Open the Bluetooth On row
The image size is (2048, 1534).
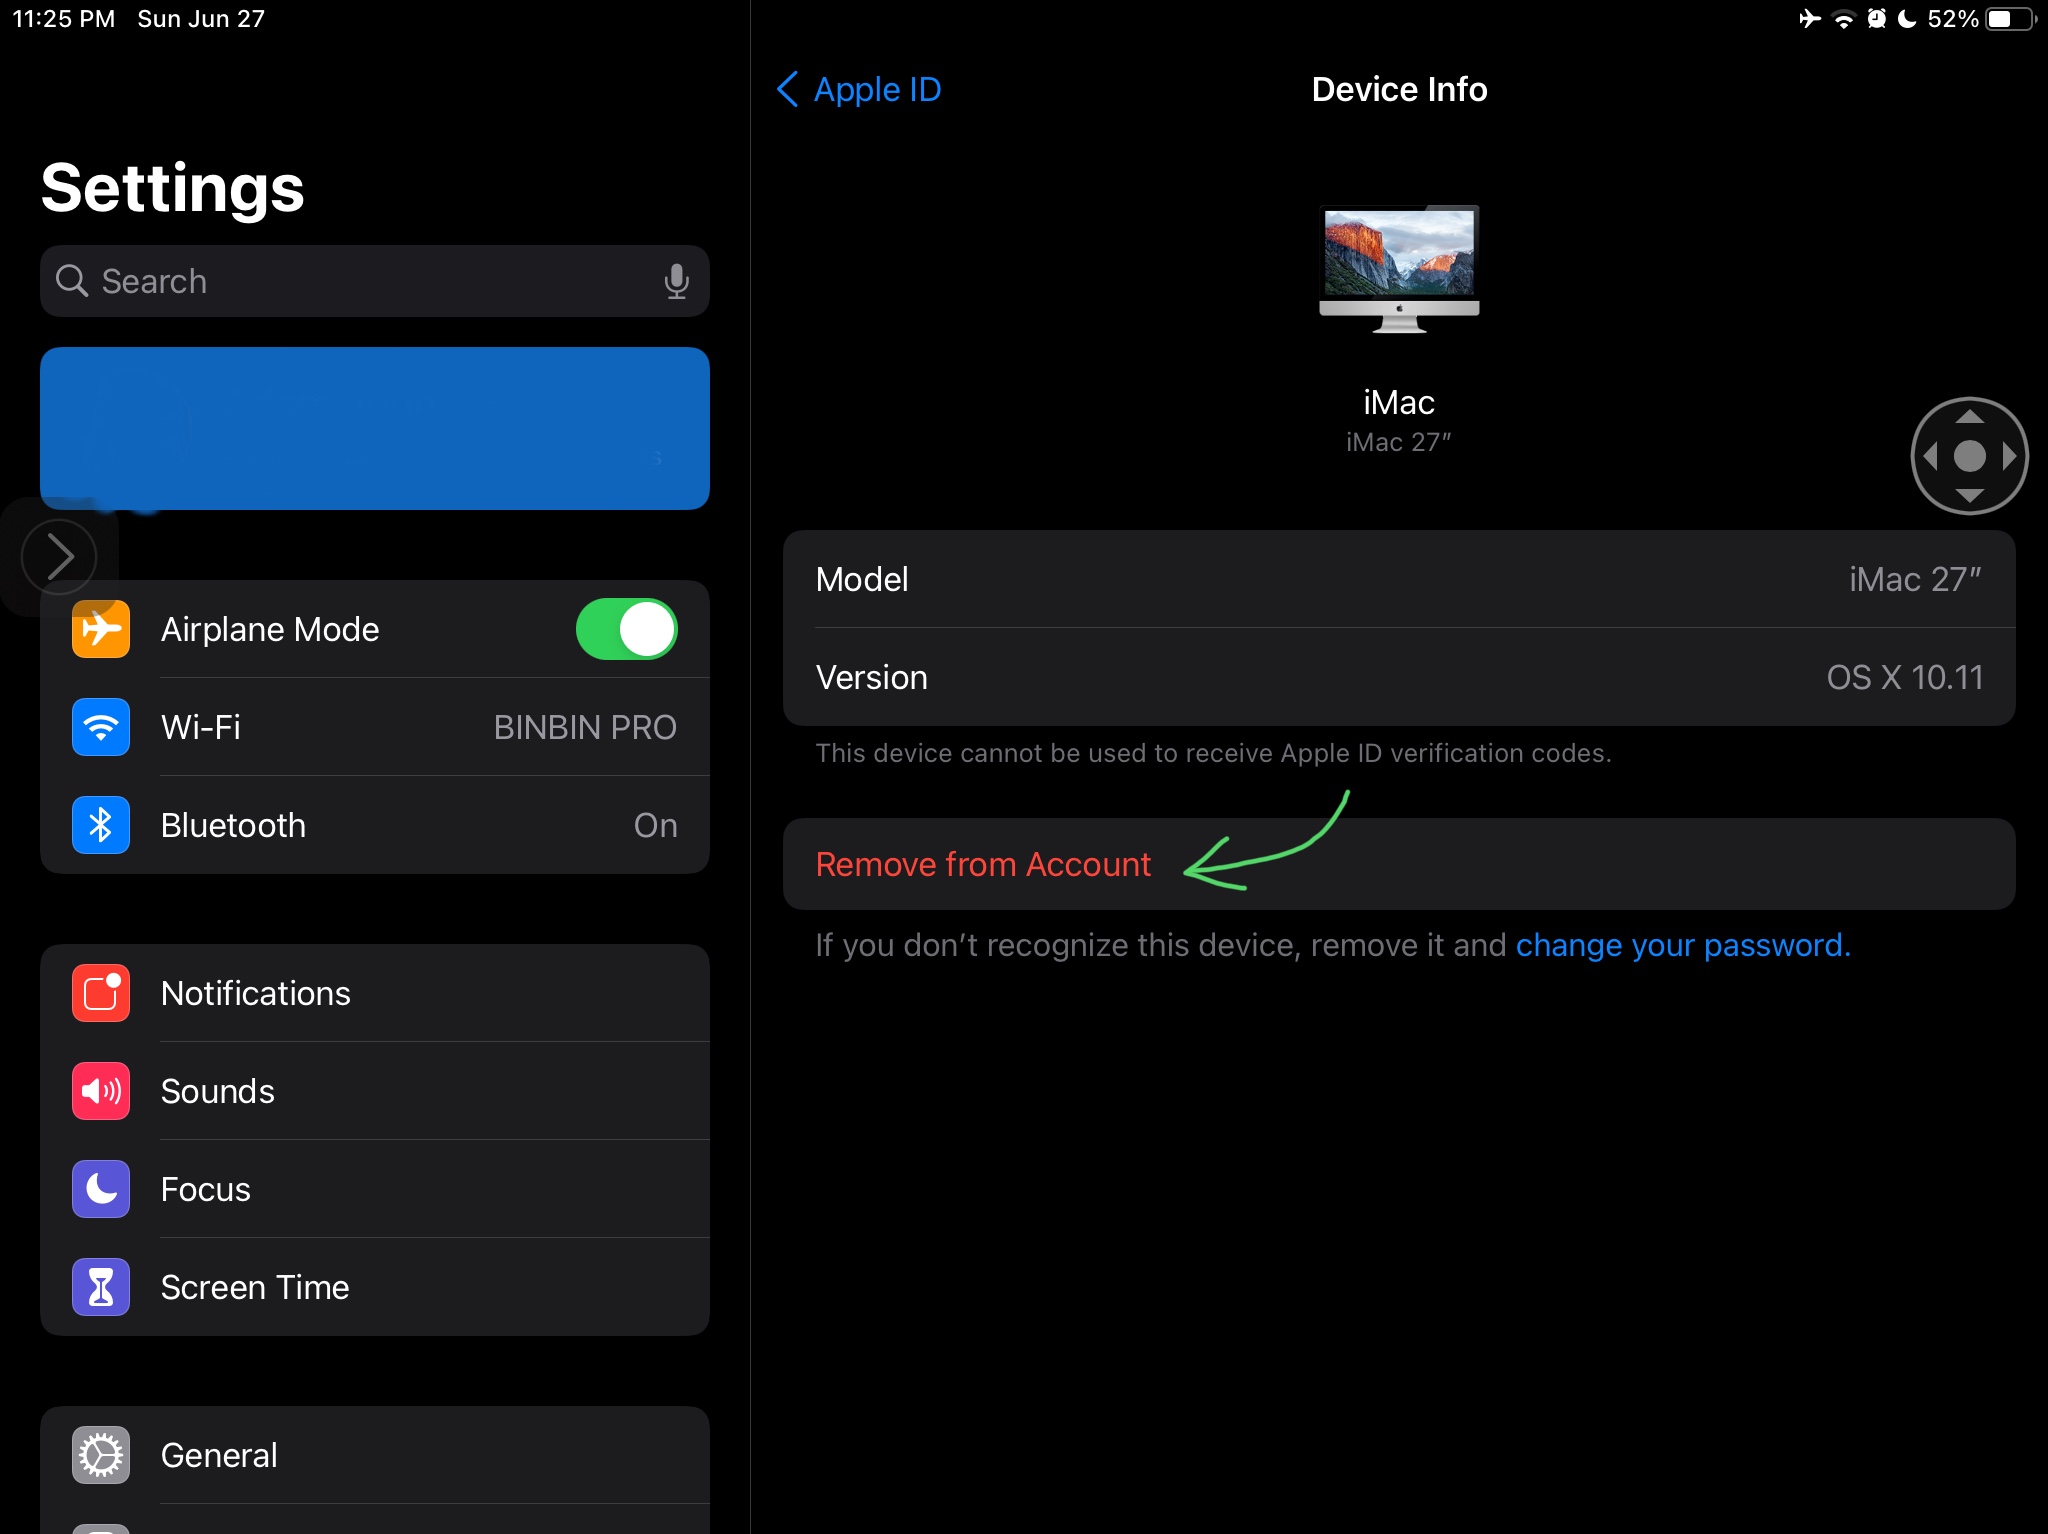coord(420,825)
